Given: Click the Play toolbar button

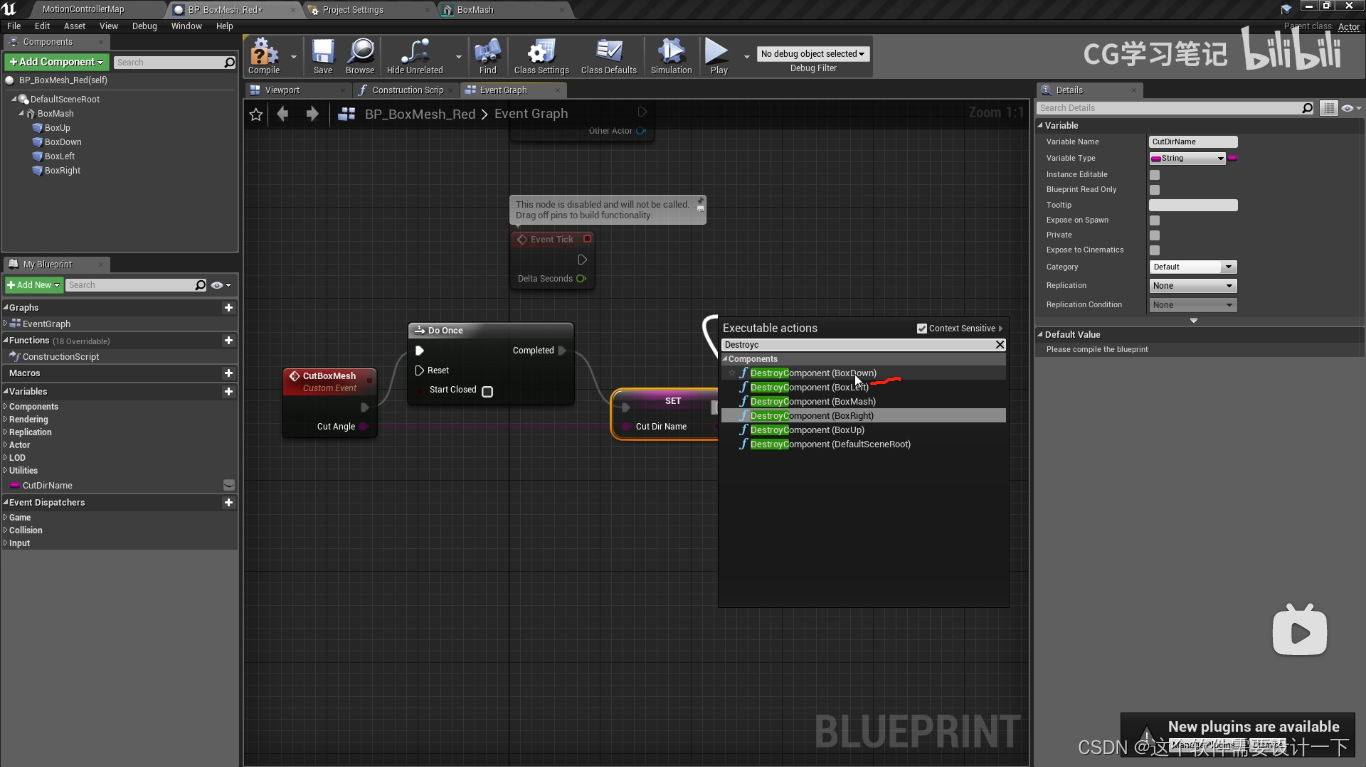Looking at the screenshot, I should click(x=718, y=56).
